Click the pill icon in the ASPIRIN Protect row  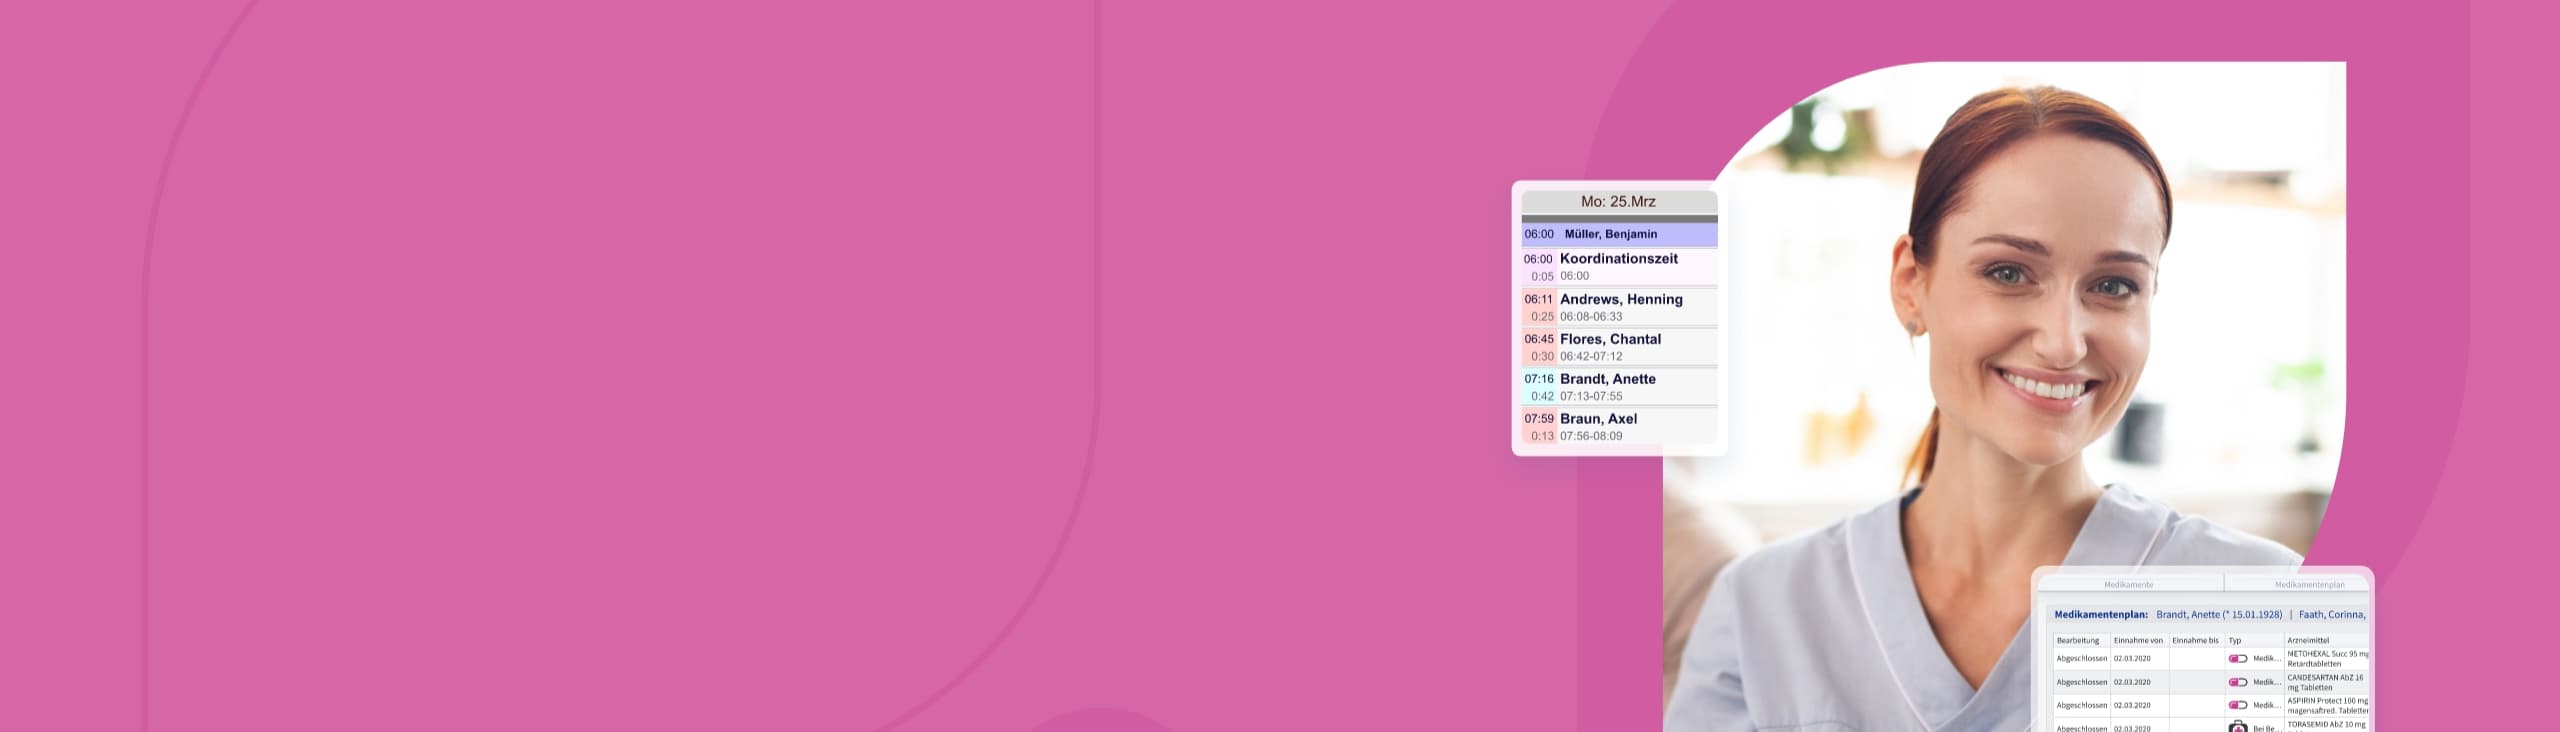pyautogui.click(x=2238, y=705)
